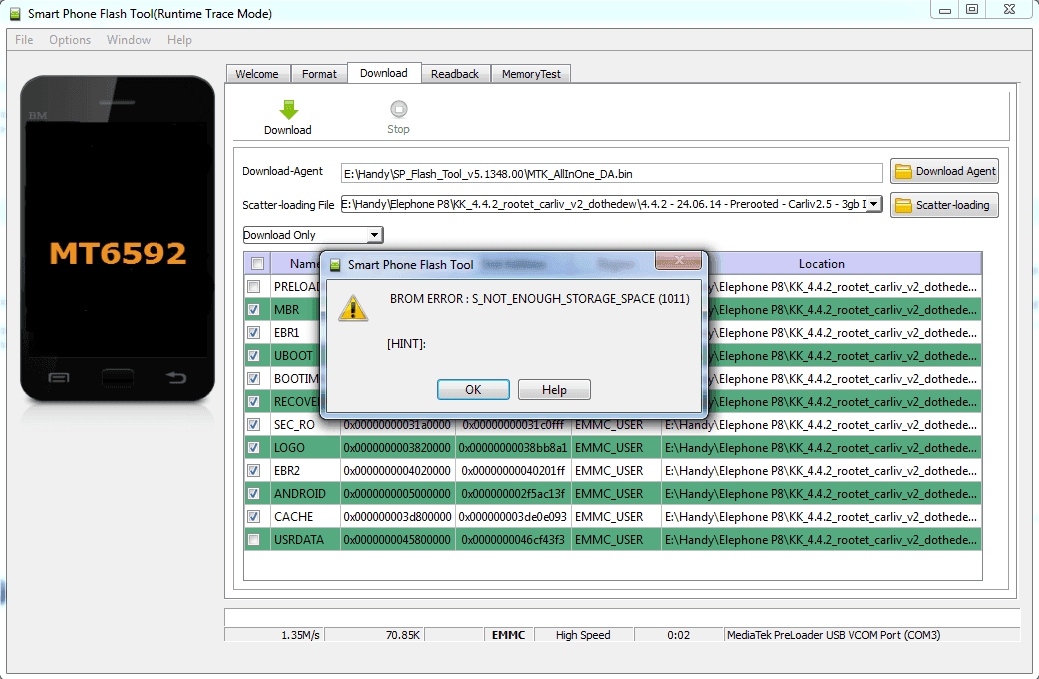Click LOGO begin address 0x0000000003820000

[x=398, y=448]
